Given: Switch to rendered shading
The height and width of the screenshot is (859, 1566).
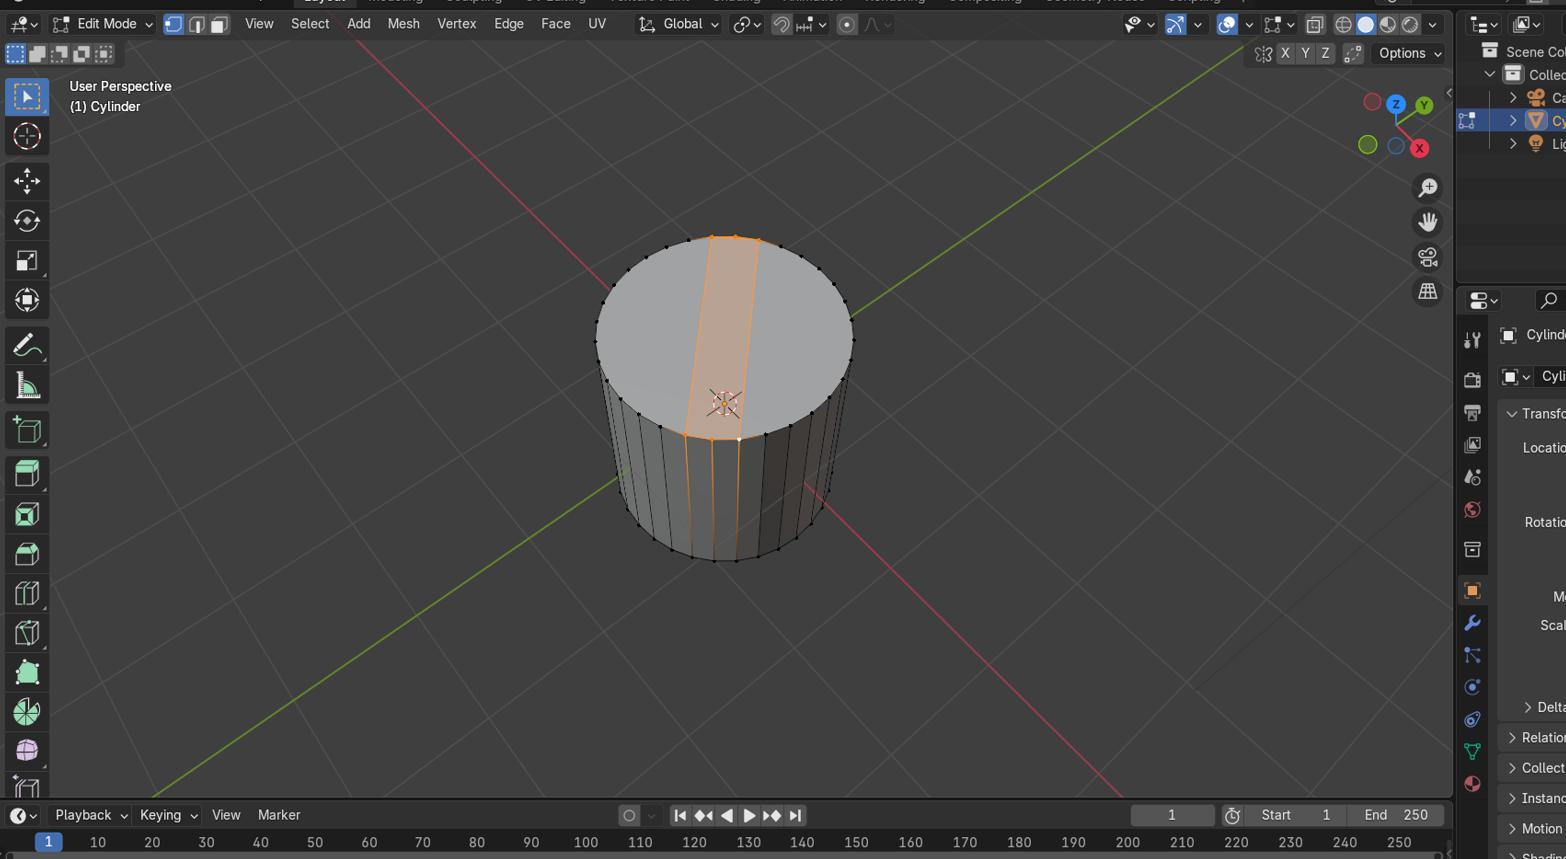Looking at the screenshot, I should [x=1410, y=24].
